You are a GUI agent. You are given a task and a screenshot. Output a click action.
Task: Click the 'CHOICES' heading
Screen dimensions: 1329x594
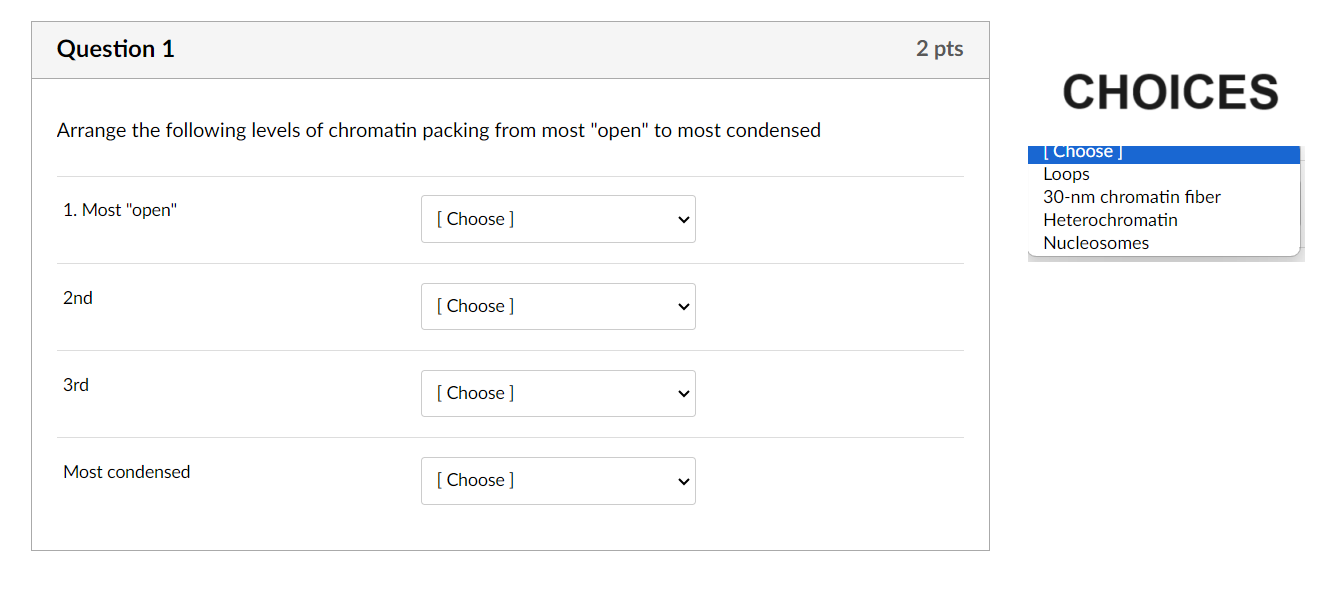click(1170, 92)
